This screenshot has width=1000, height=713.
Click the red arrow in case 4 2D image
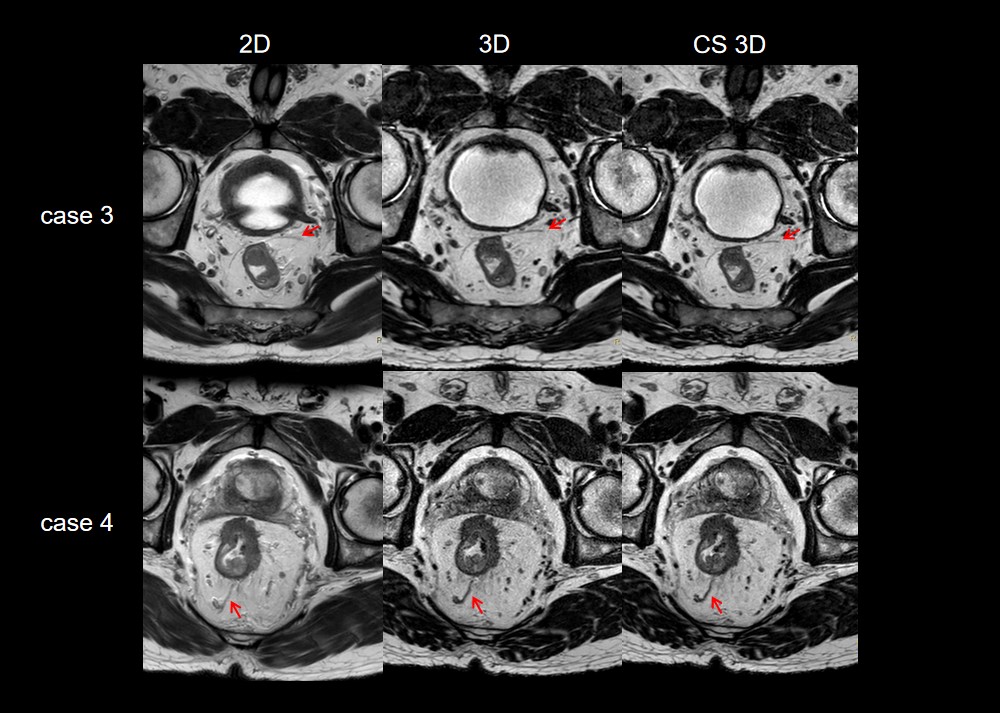234,607
